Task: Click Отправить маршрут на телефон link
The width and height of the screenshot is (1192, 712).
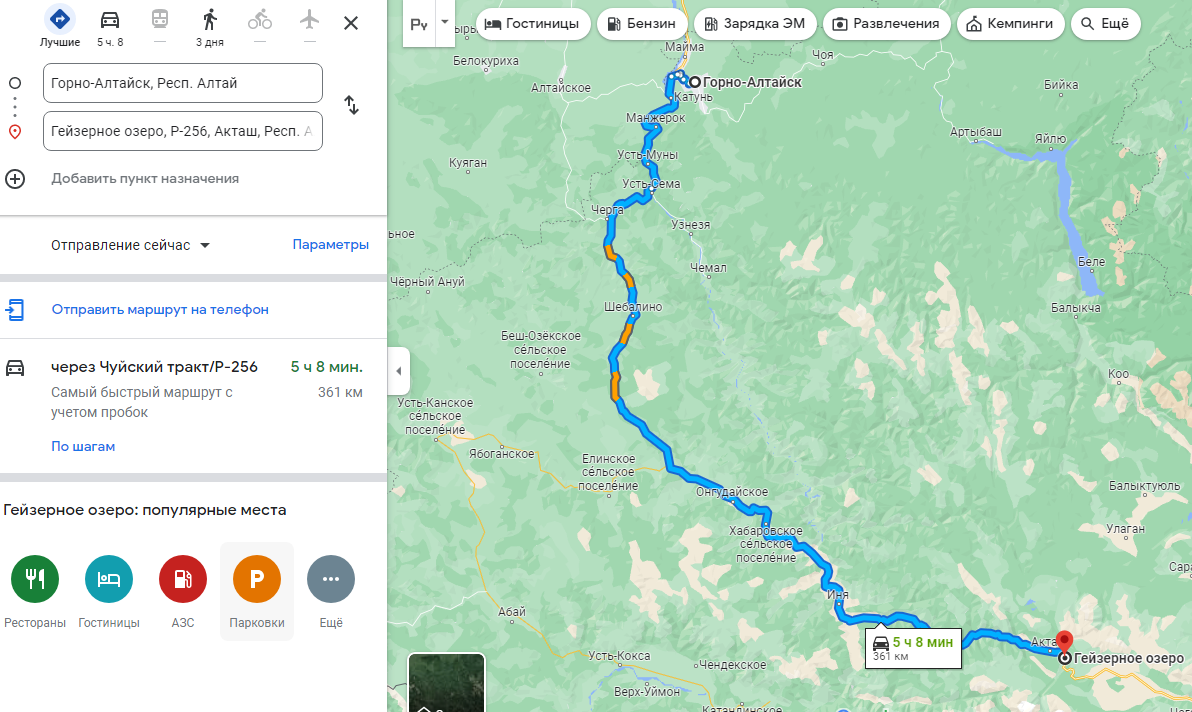Action: pyautogui.click(x=160, y=309)
